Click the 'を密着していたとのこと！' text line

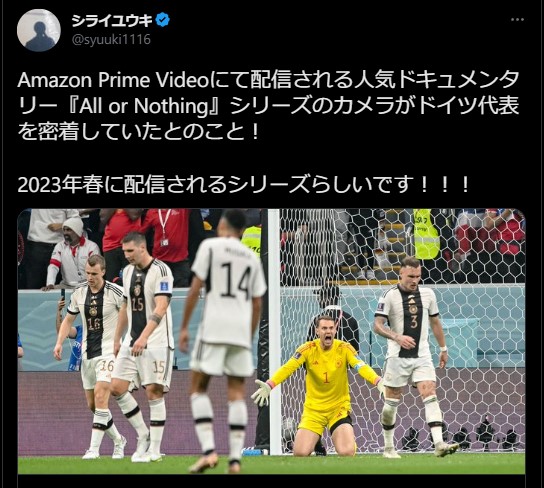pos(139,132)
